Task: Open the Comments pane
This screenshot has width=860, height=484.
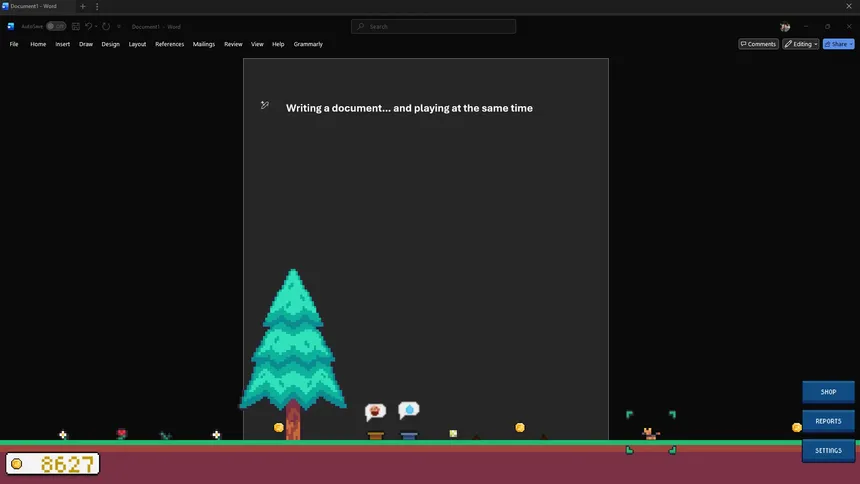Action: (758, 44)
